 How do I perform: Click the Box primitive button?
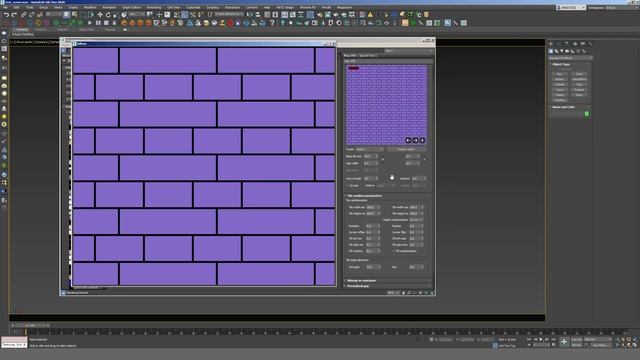[x=560, y=74]
